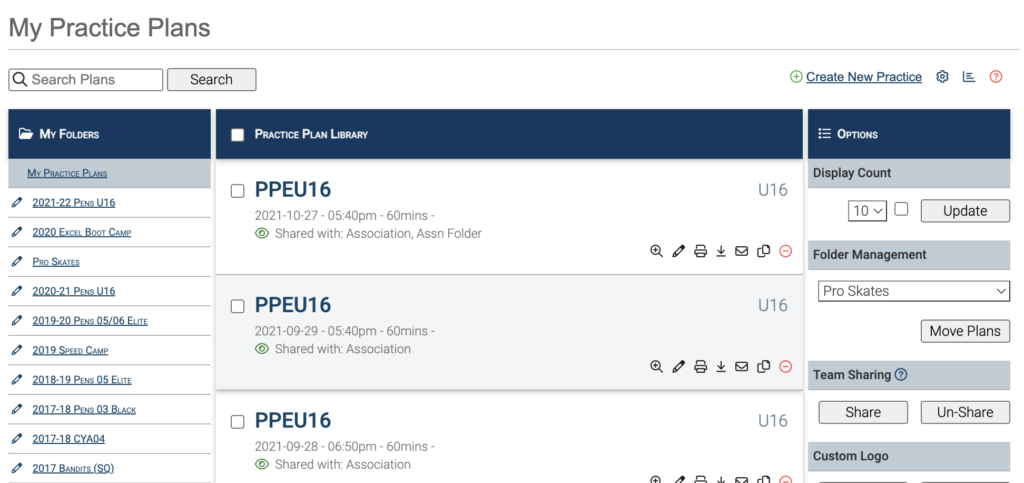
Task: Select the My Practice Plans folder link
Action: coord(67,174)
